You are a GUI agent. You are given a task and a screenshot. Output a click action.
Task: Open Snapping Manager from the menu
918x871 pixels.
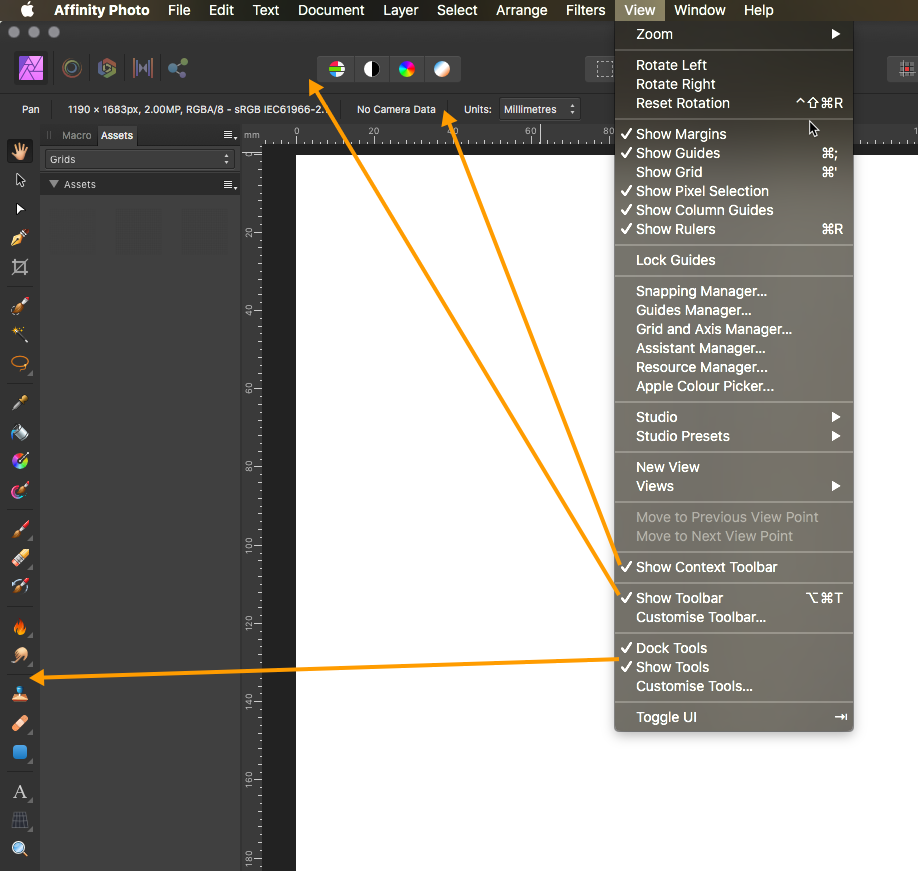(701, 291)
